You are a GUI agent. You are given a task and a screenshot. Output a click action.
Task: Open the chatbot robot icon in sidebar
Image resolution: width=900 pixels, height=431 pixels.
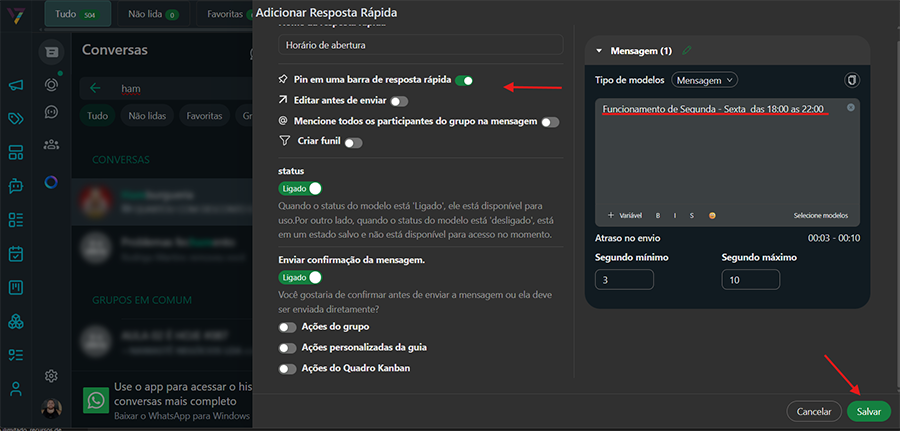[x=15, y=186]
